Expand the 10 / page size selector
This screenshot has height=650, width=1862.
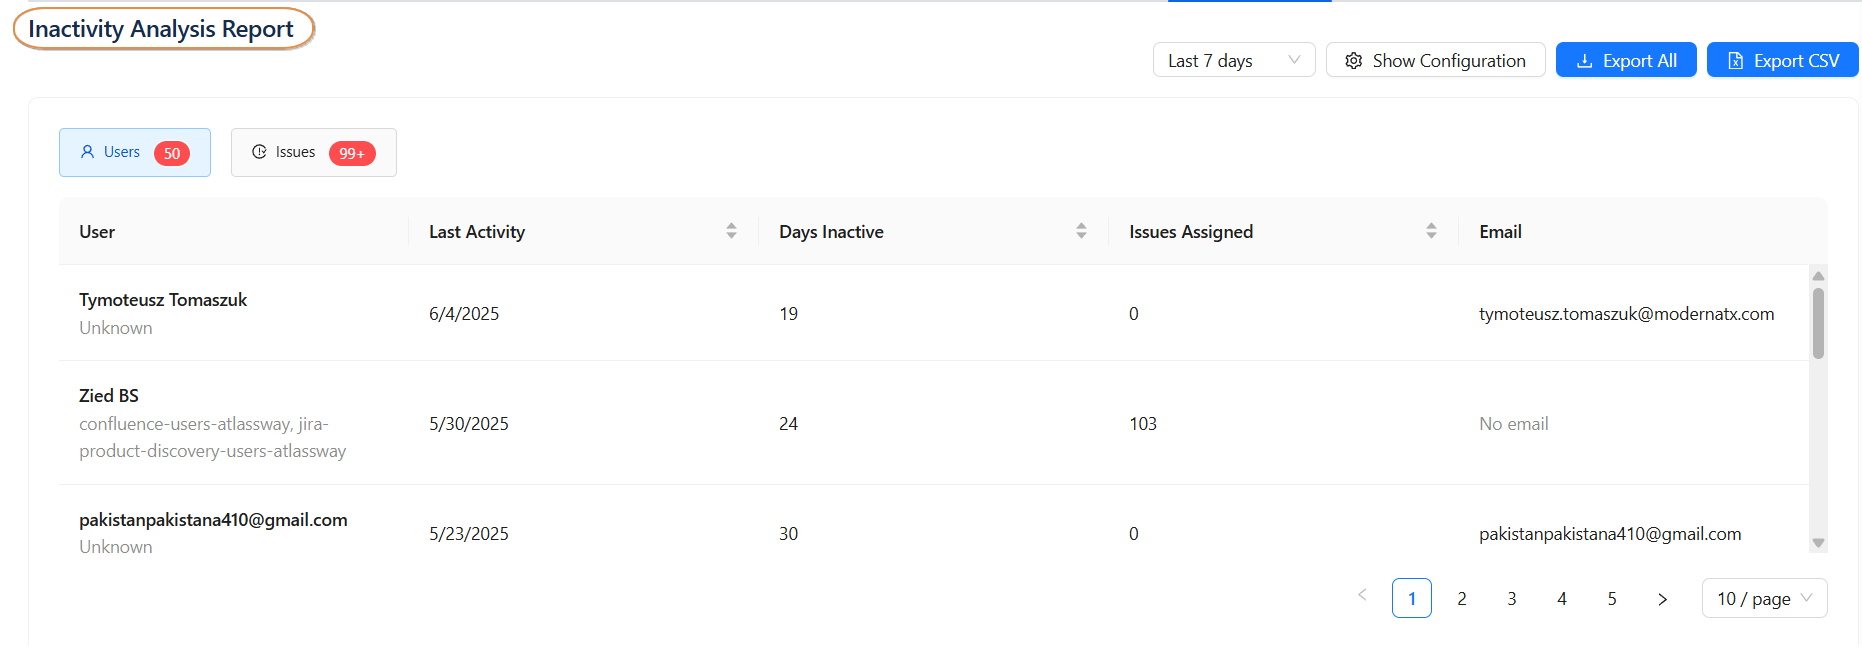(1764, 599)
